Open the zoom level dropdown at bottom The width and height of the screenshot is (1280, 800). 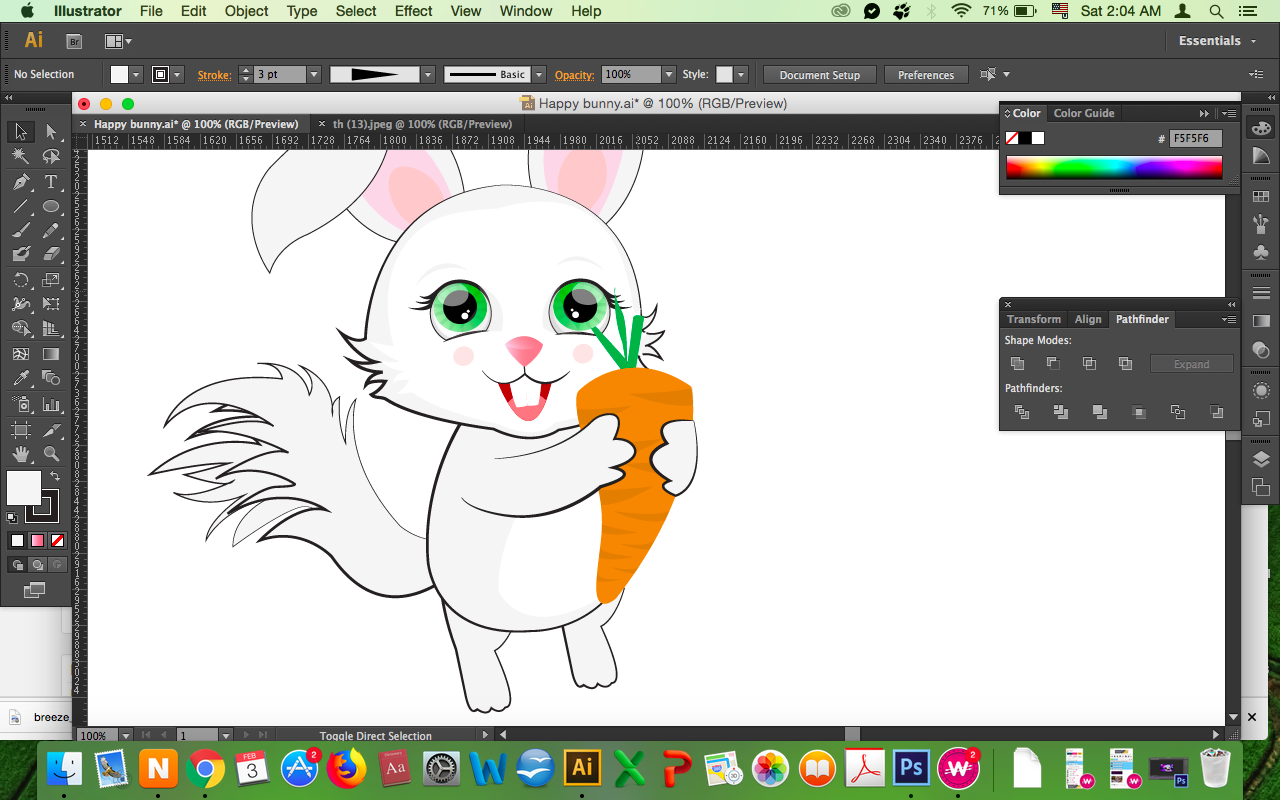127,736
